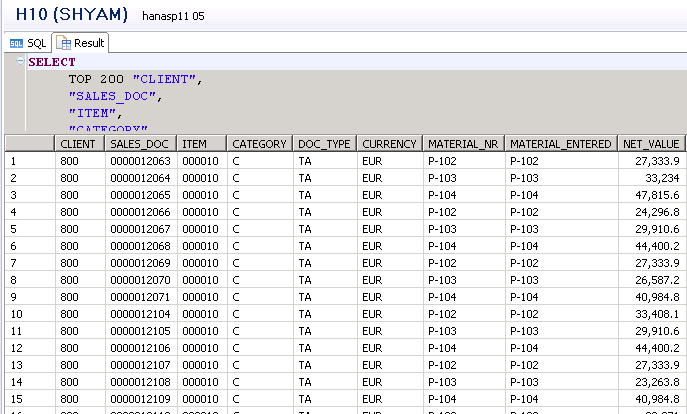
Task: Select the ITEM column header
Action: coord(202,144)
